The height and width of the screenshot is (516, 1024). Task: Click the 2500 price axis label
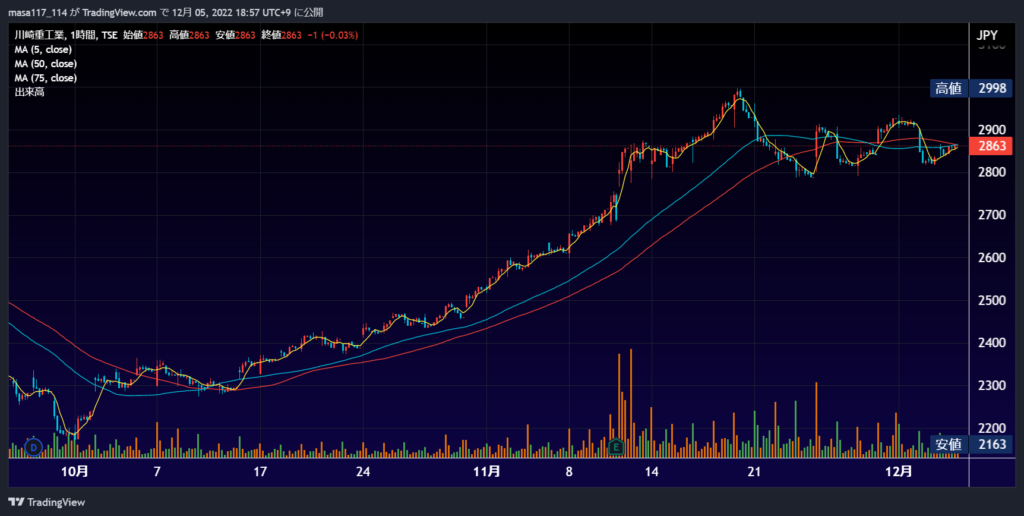(x=991, y=300)
